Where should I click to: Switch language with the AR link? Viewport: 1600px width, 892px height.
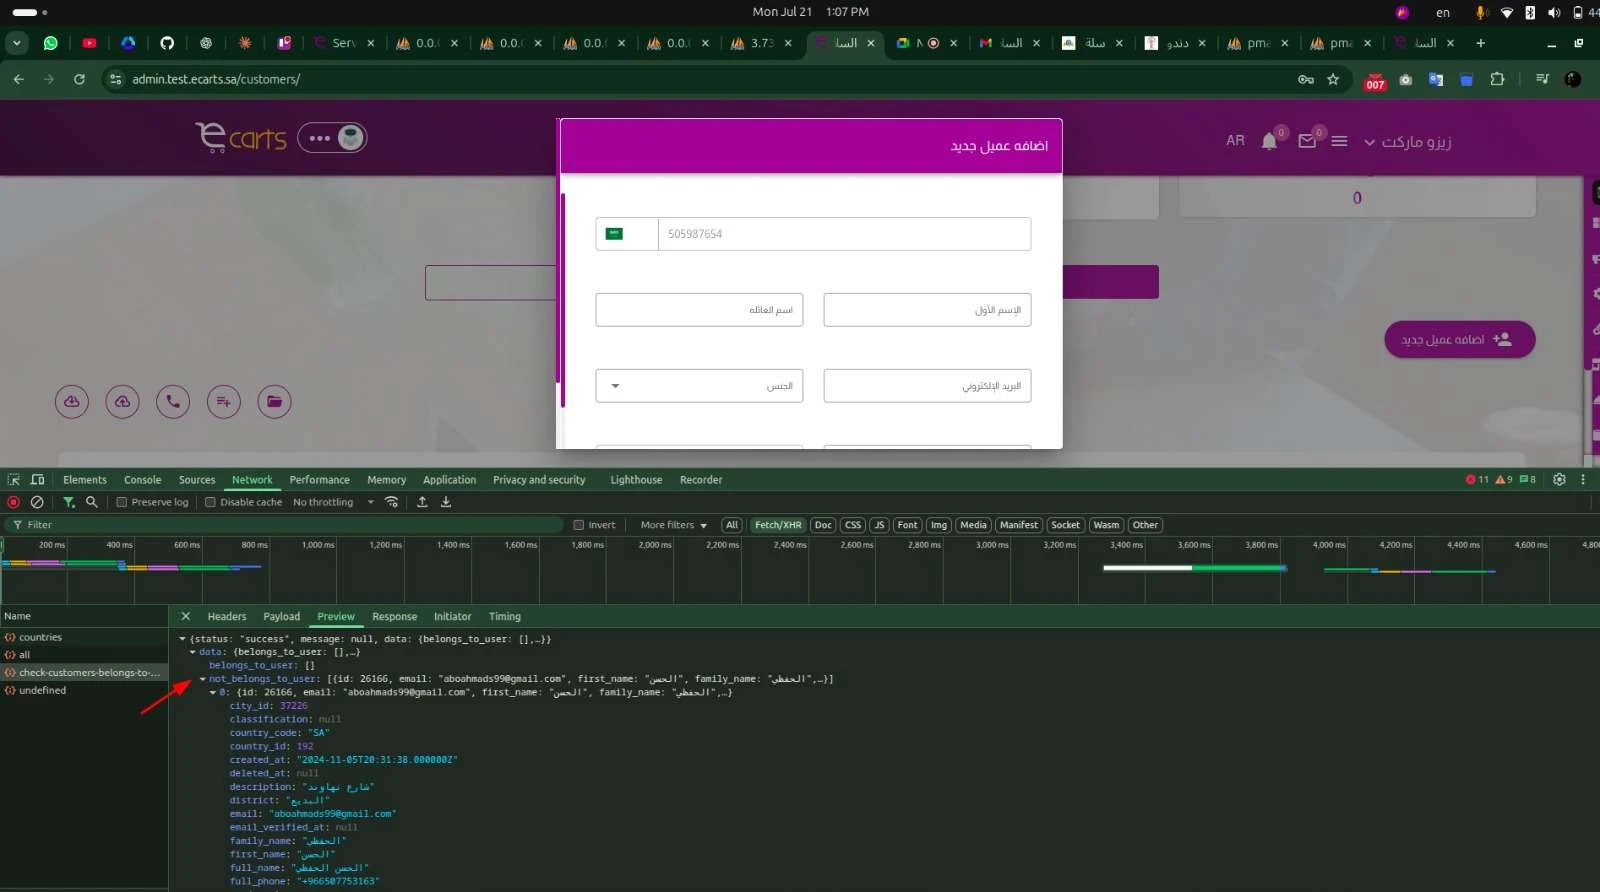[x=1235, y=141]
